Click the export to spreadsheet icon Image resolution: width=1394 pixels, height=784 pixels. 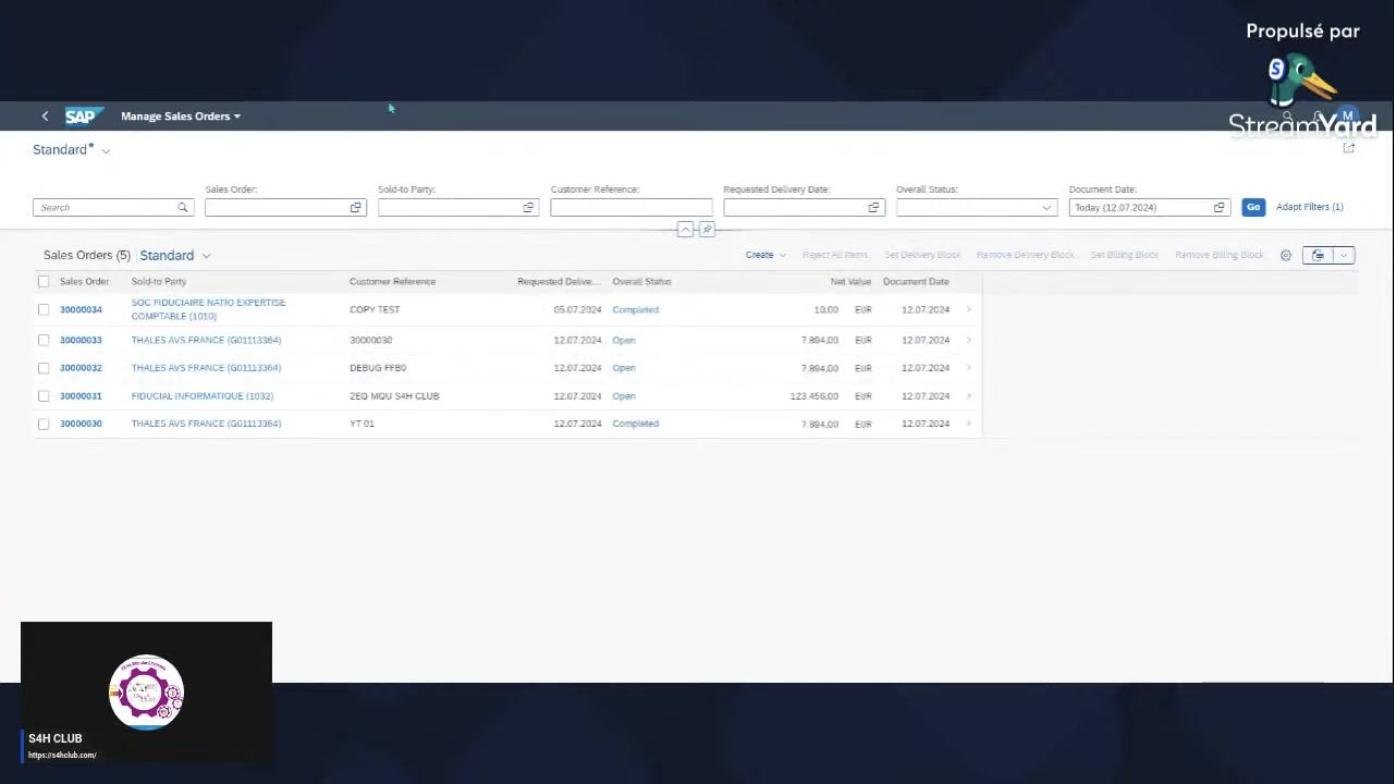1318,255
